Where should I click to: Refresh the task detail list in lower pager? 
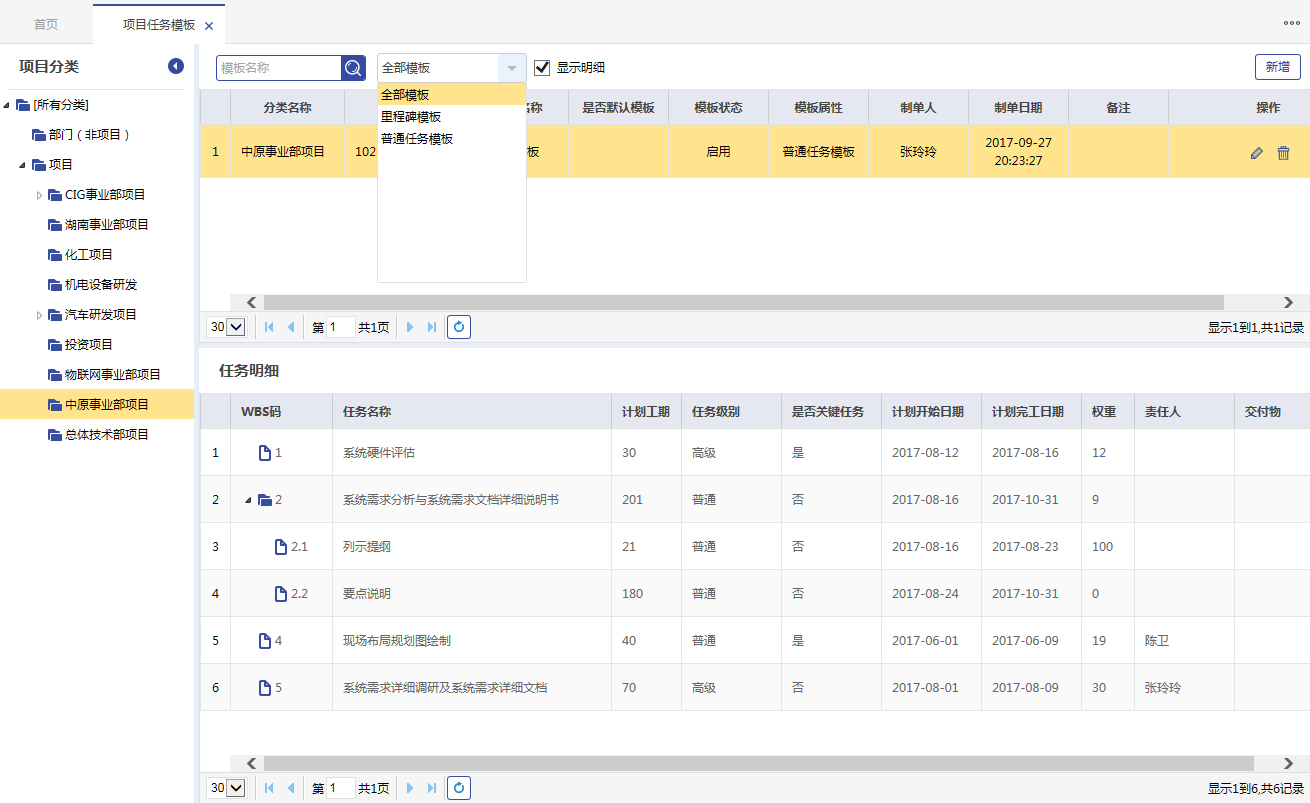coord(459,788)
